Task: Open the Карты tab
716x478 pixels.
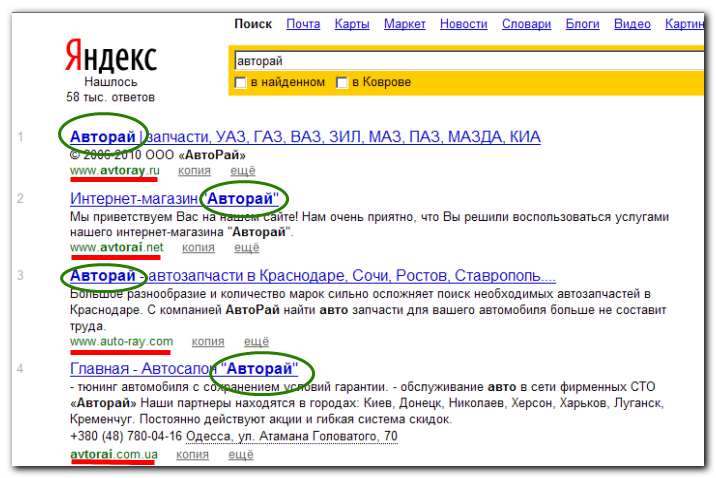Action: [352, 24]
